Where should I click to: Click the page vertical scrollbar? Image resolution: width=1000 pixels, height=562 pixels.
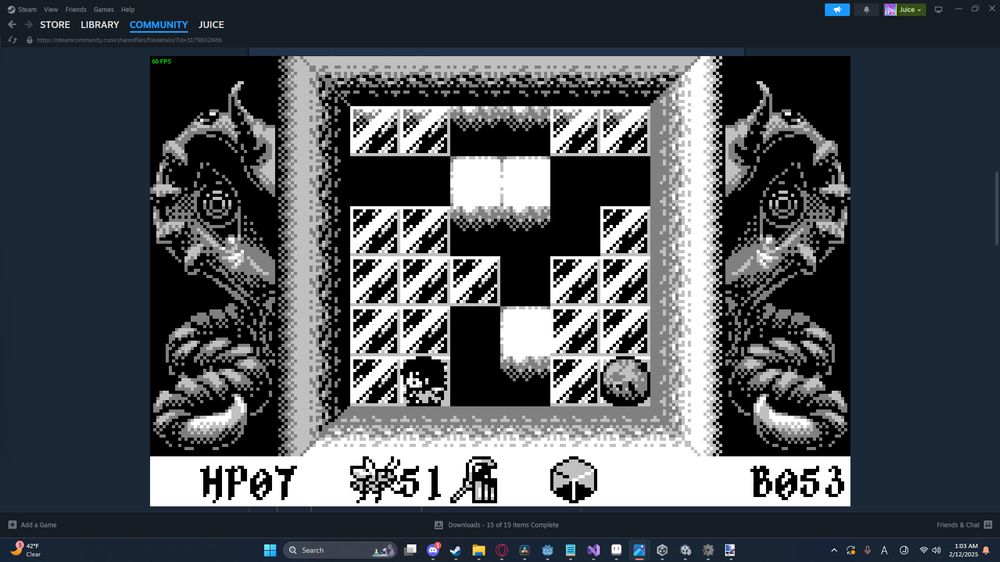(996, 208)
